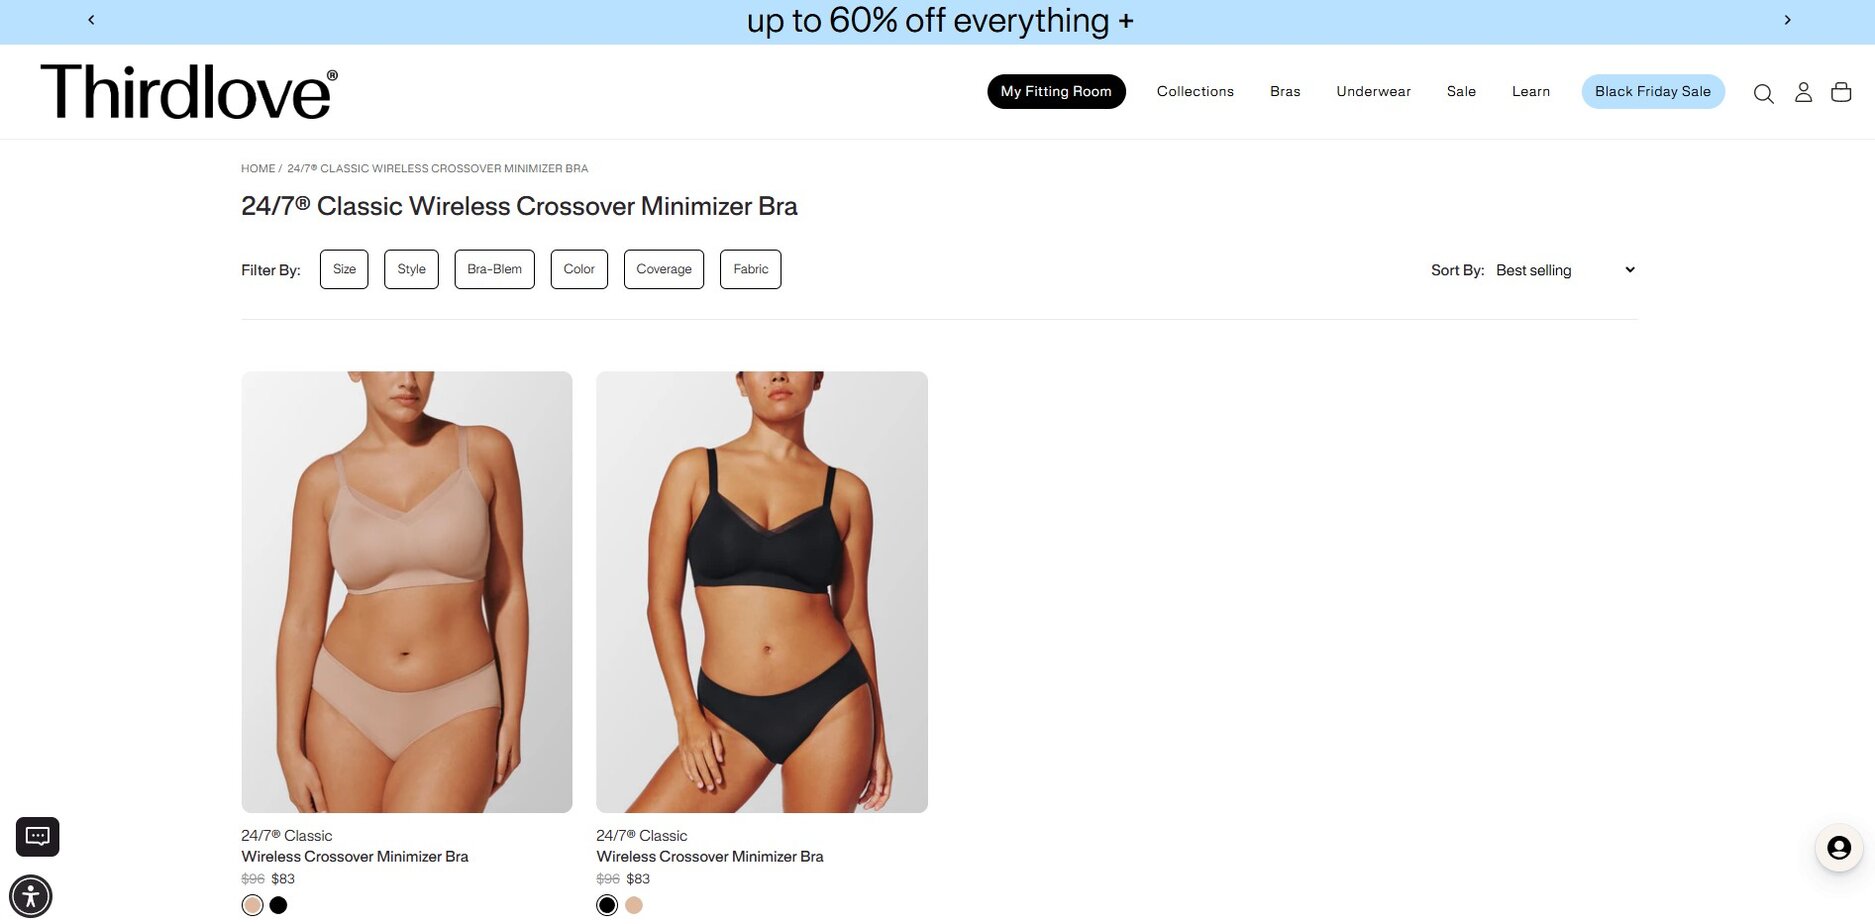
Task: Open the shopping bag icon
Action: coord(1841,92)
